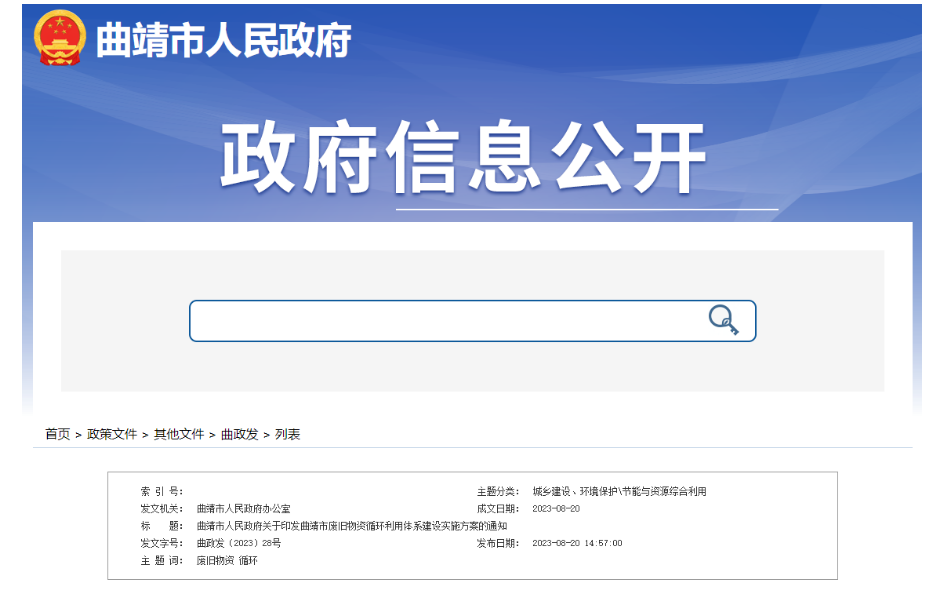Image resolution: width=943 pixels, height=594 pixels.
Task: Click the 索引号 field label
Action: (161, 492)
